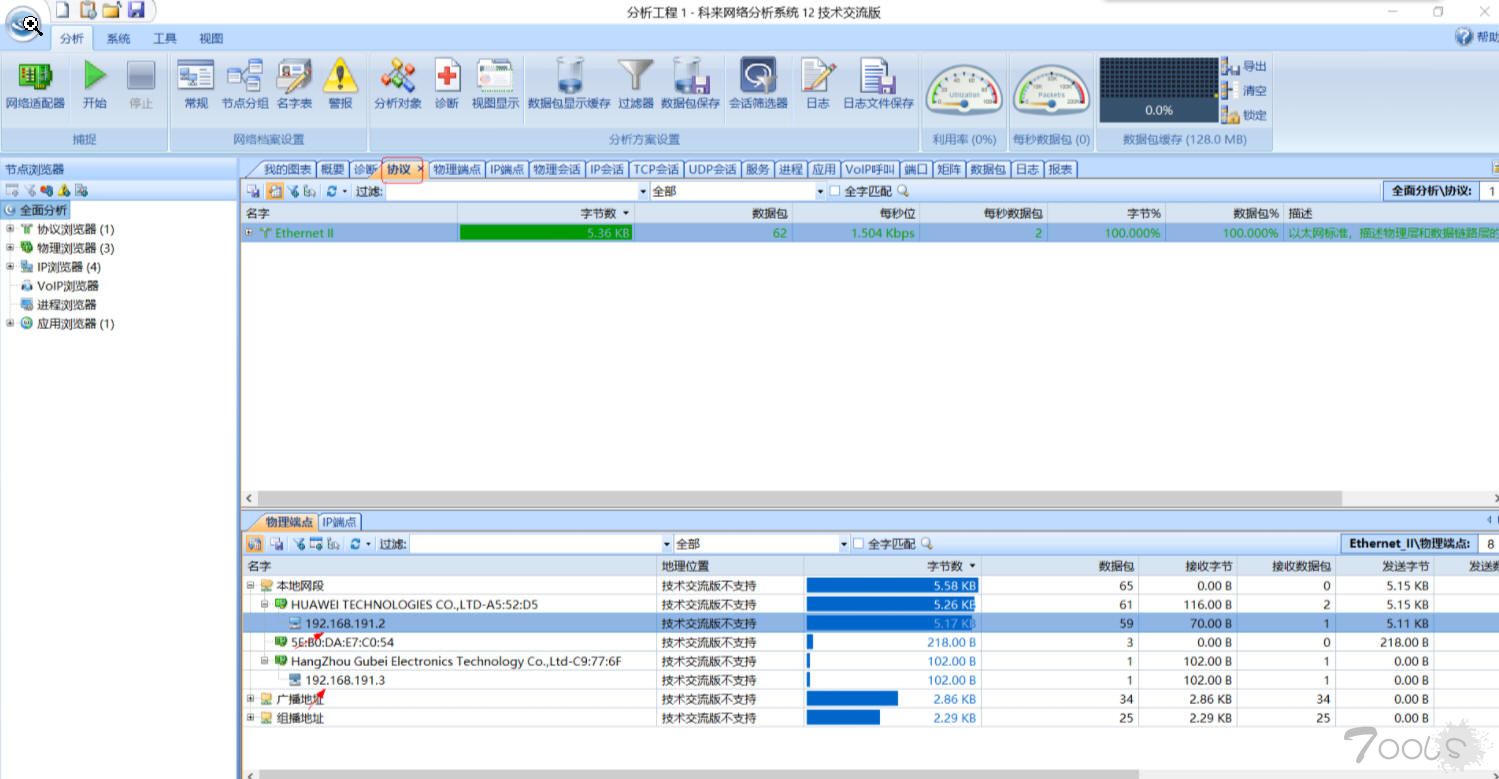The image size is (1499, 779).
Task: Open 数据包显示缓存 packet display buffer settings
Action: 569,85
